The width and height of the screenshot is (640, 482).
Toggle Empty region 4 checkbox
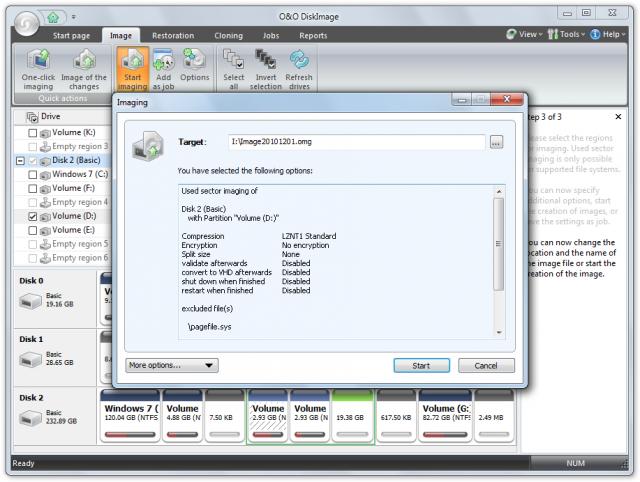coord(33,202)
